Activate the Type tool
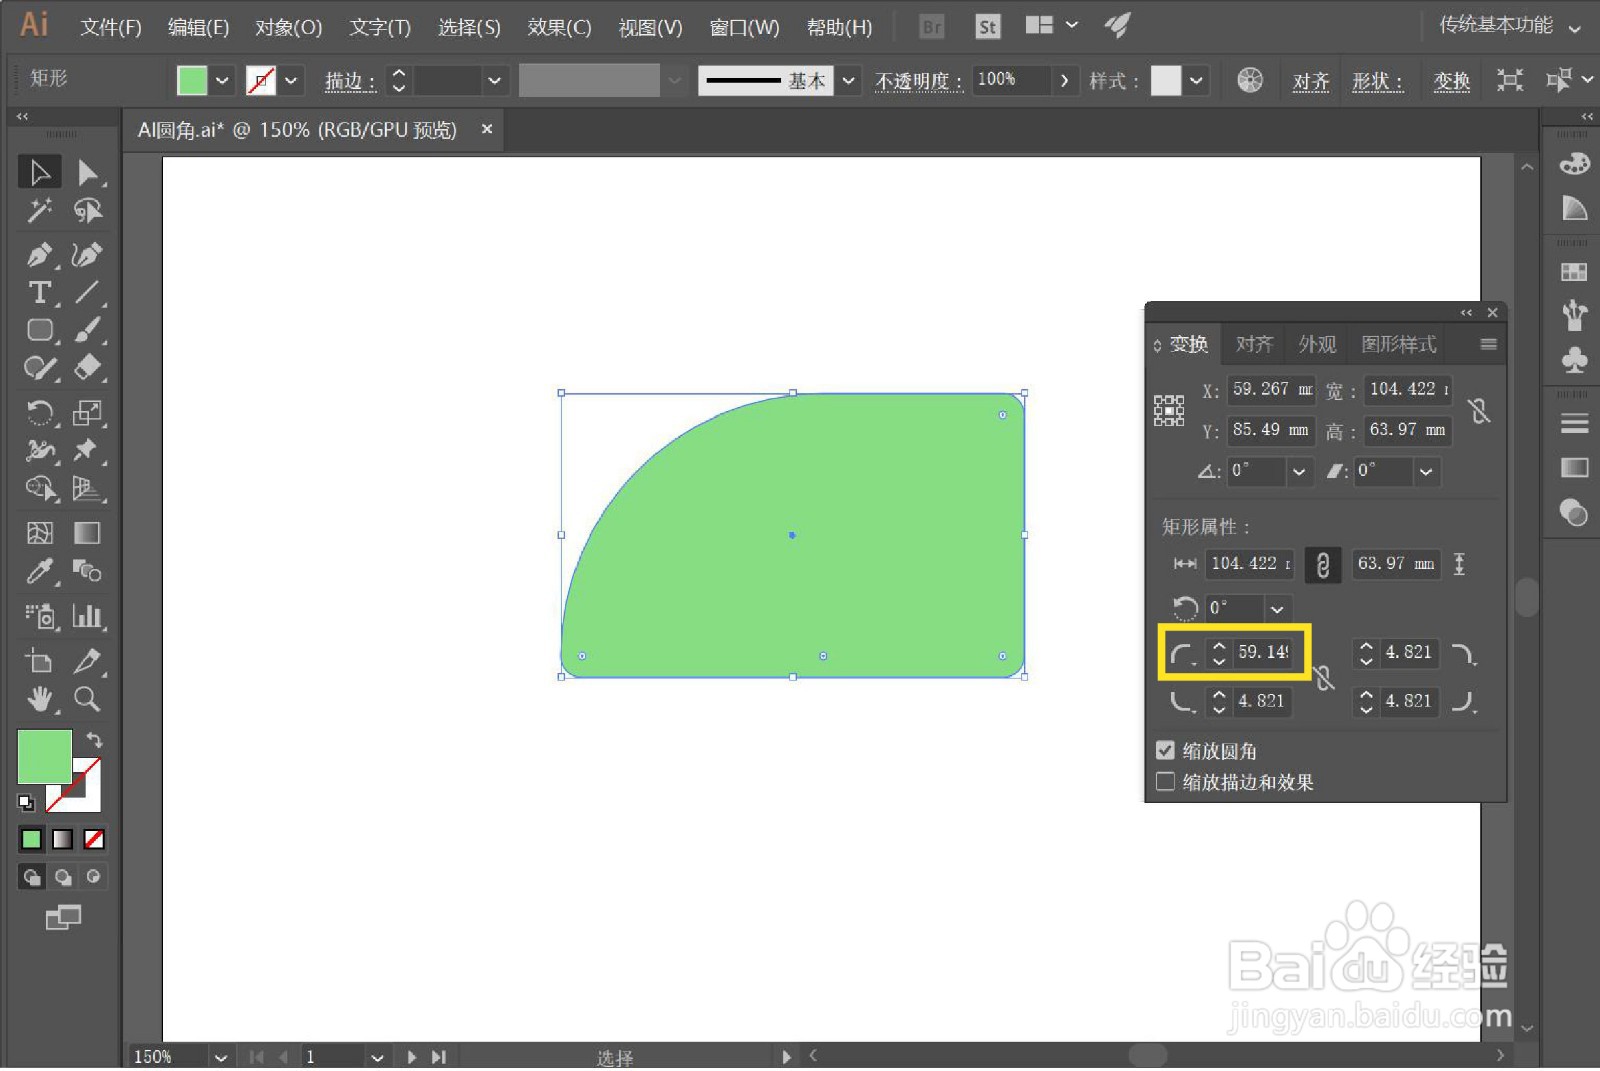 click(40, 292)
